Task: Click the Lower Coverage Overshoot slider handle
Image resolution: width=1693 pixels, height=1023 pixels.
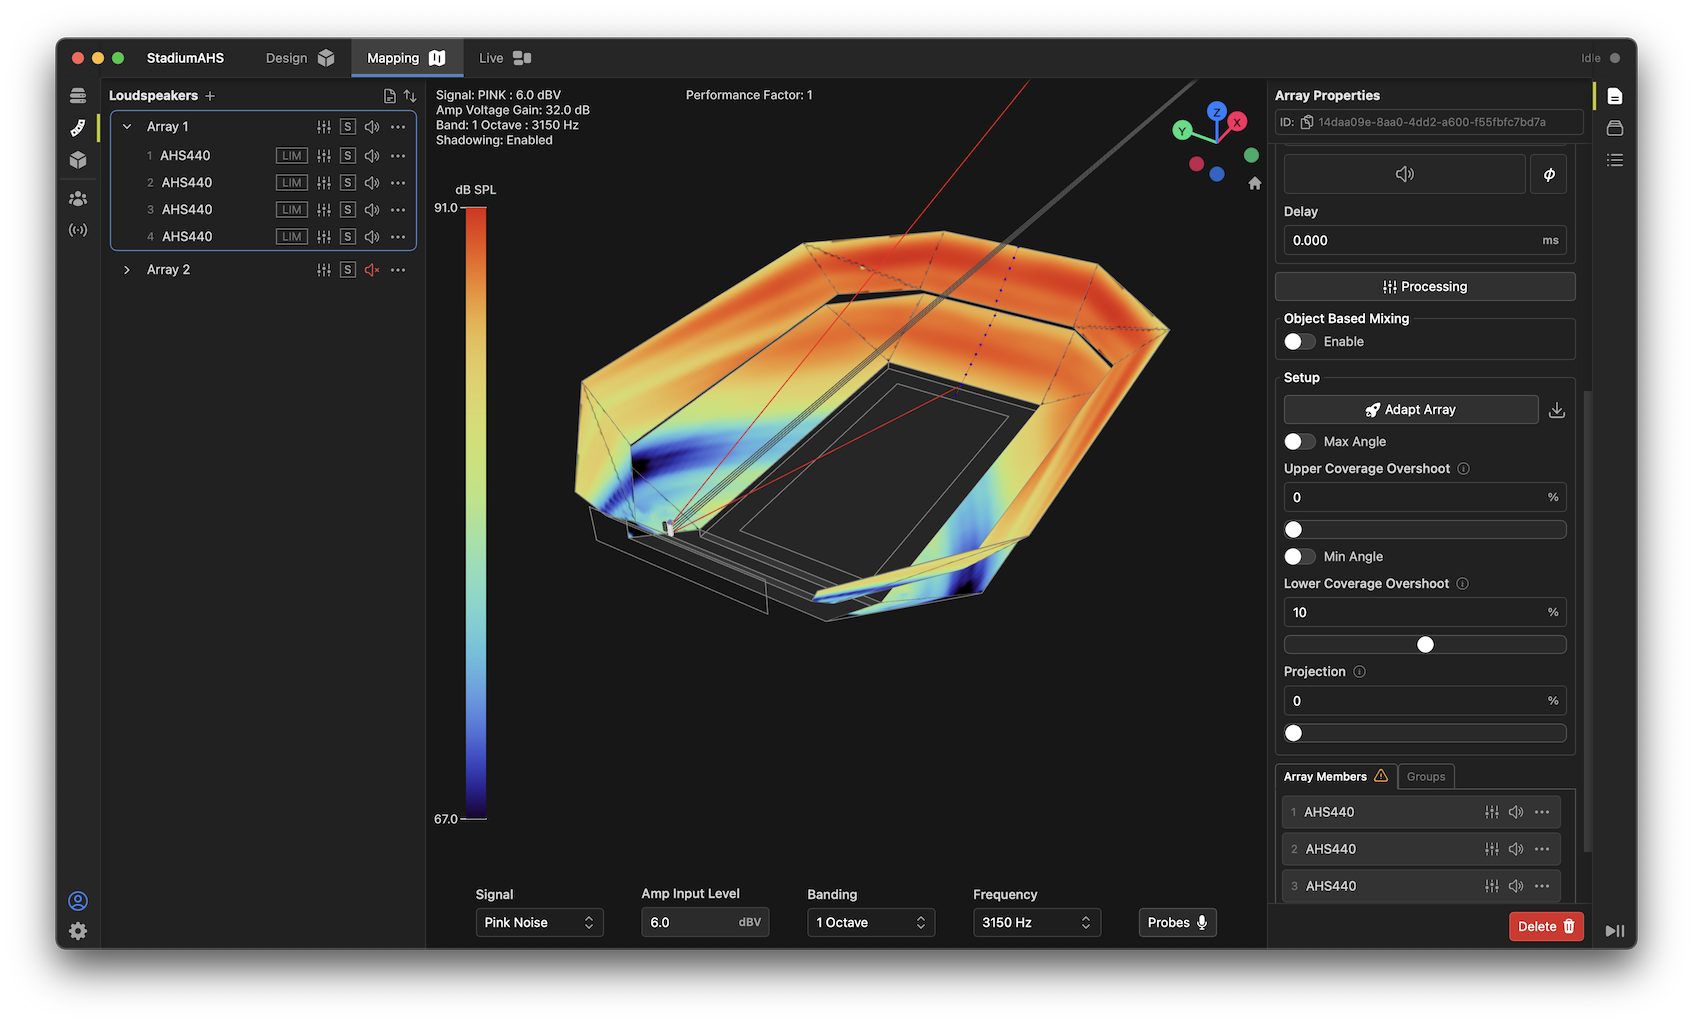Action: point(1425,645)
